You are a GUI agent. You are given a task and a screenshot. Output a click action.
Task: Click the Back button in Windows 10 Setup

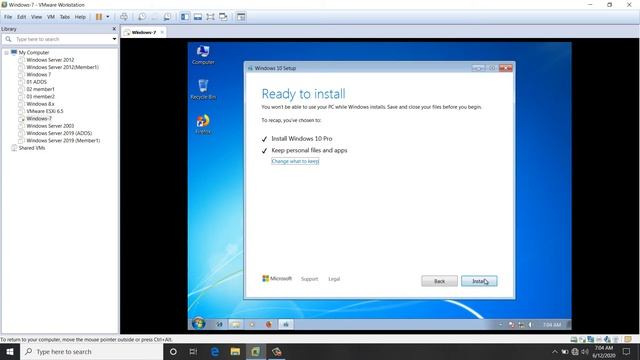click(439, 281)
